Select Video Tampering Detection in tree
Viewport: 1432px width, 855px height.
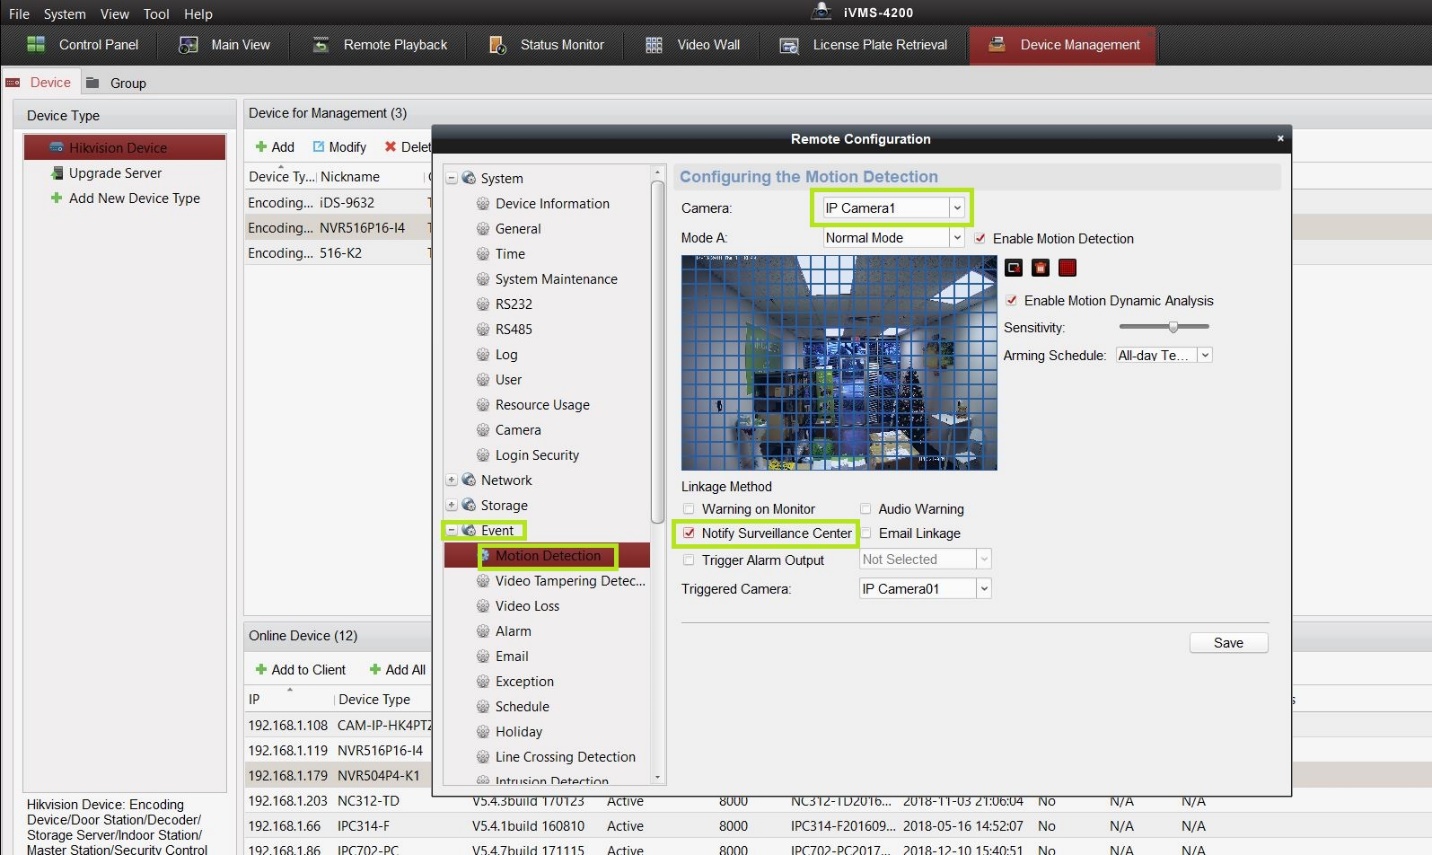[x=570, y=581]
